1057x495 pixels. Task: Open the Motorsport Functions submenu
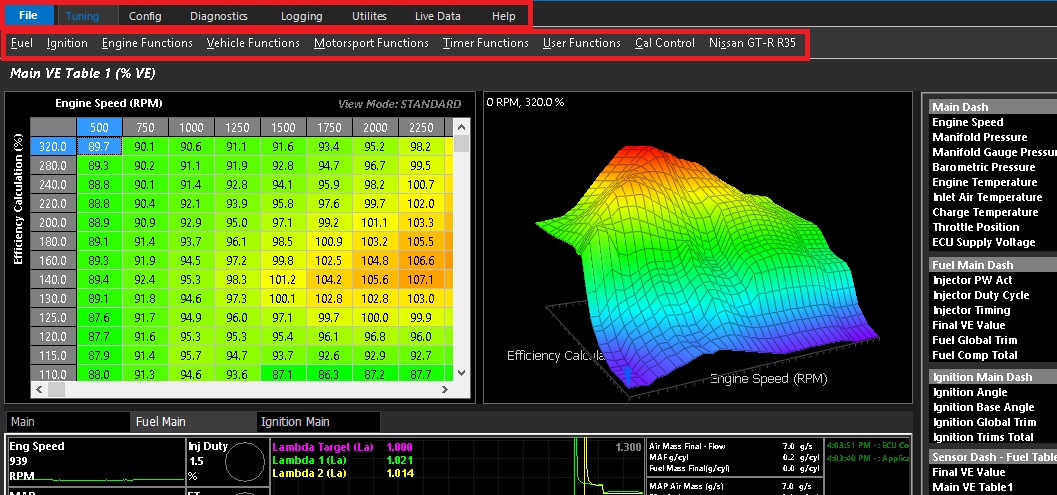[x=371, y=43]
